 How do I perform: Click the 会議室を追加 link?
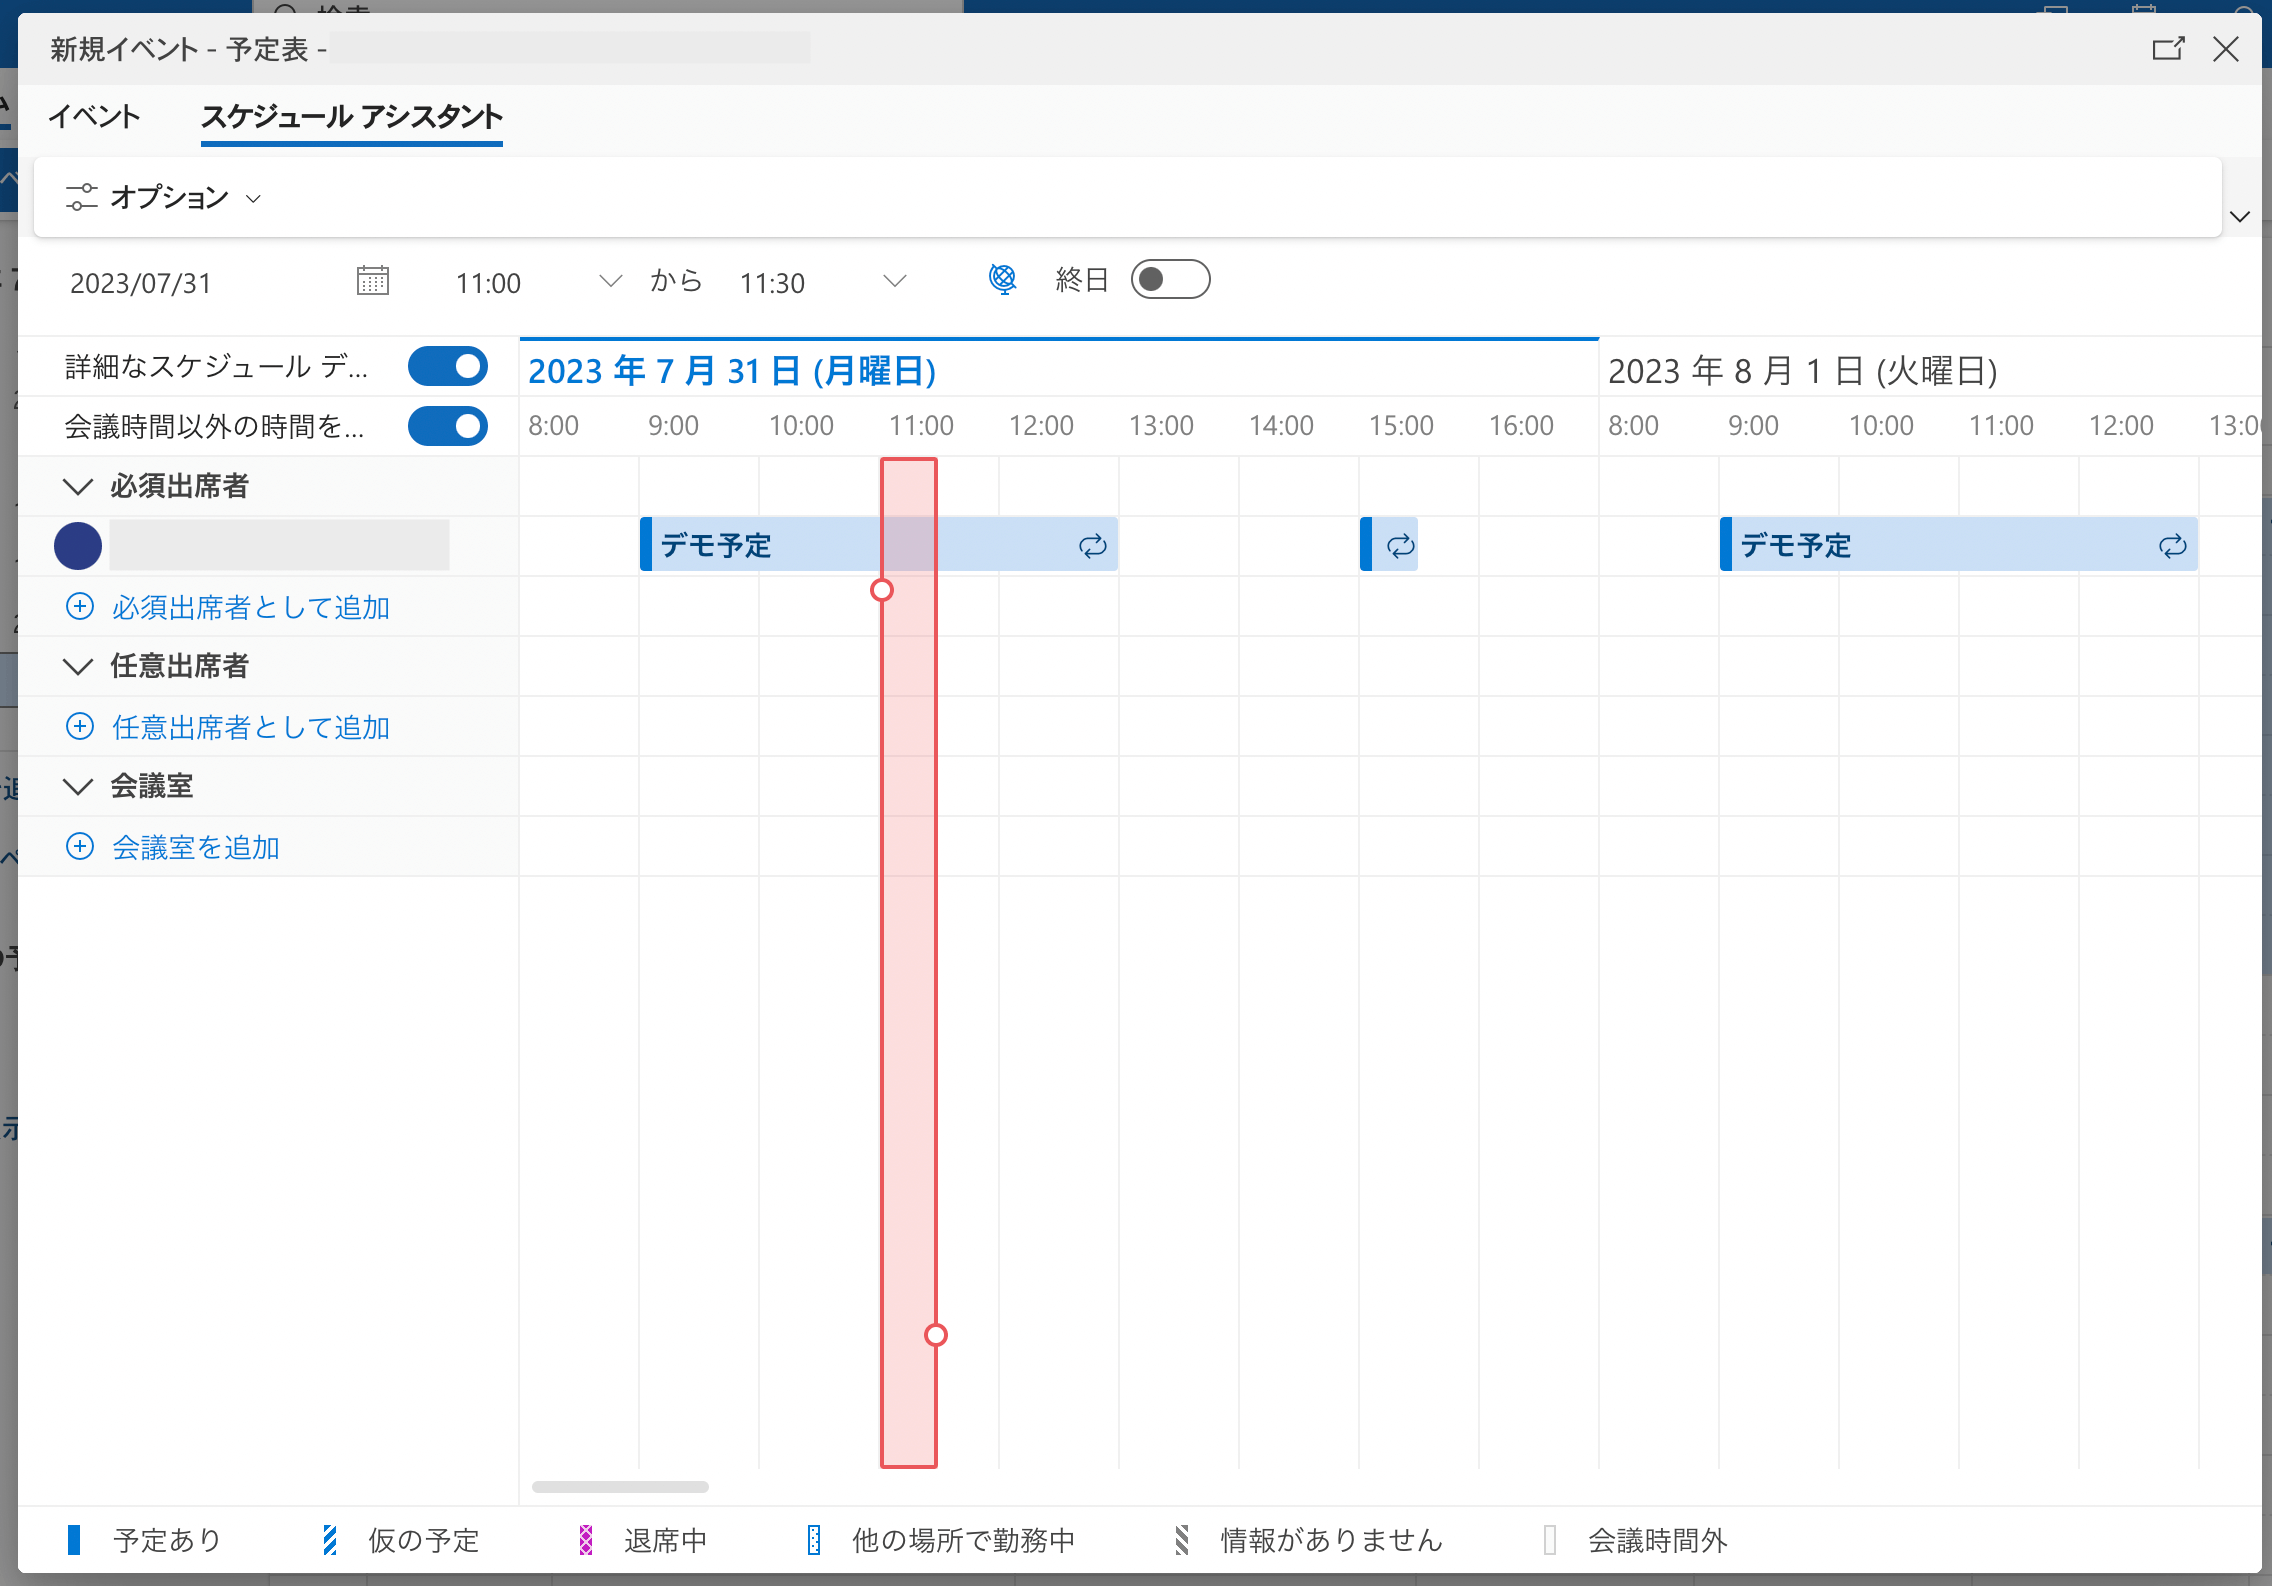point(196,847)
